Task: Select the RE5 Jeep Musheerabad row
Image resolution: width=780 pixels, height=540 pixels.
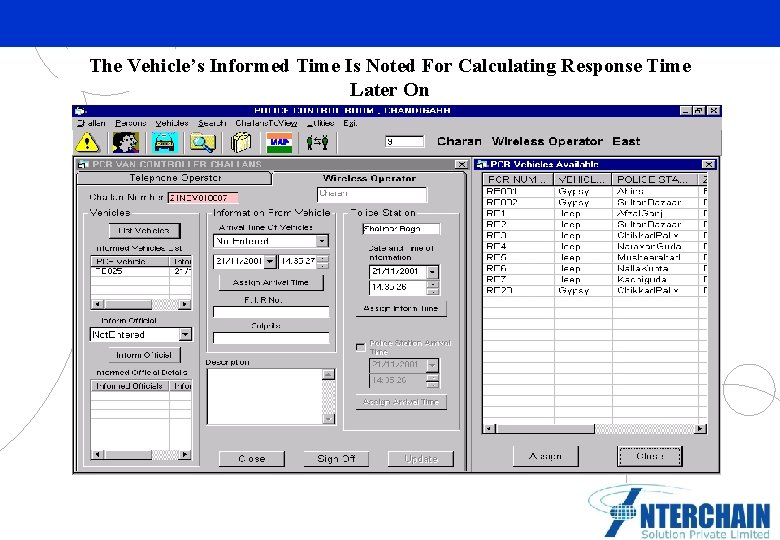Action: 594,257
